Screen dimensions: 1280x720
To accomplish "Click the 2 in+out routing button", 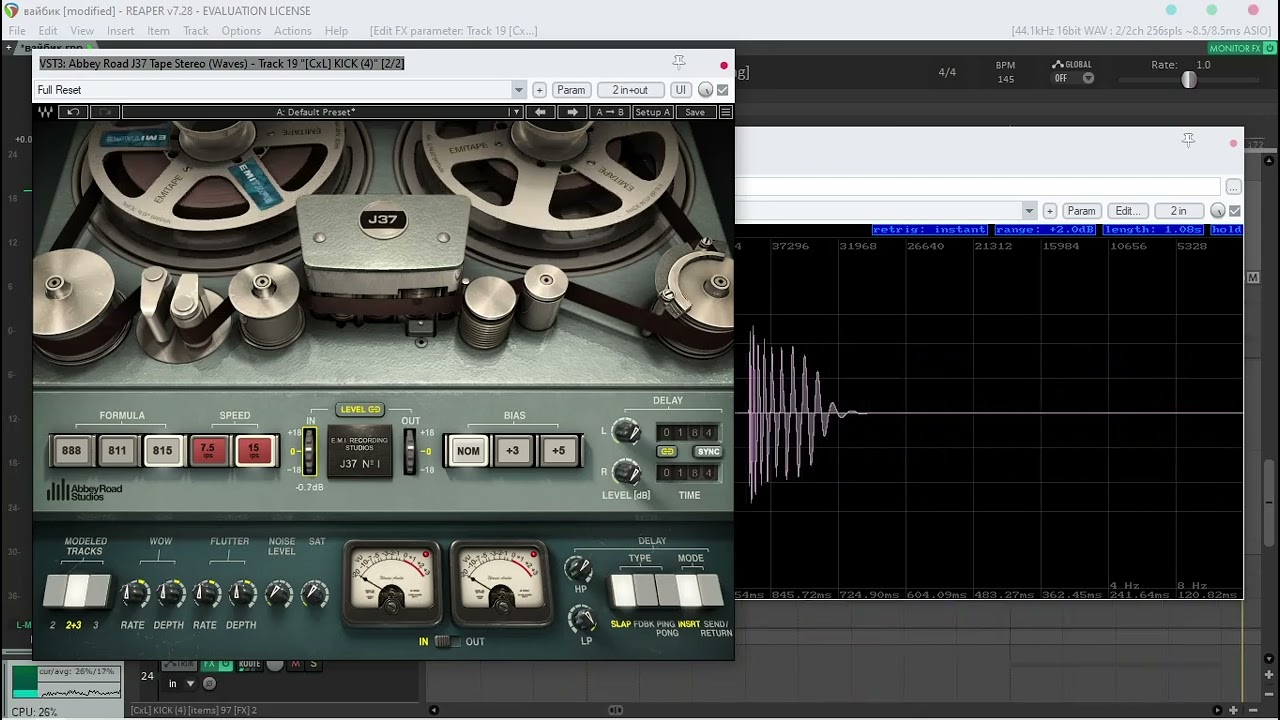I will tap(630, 90).
